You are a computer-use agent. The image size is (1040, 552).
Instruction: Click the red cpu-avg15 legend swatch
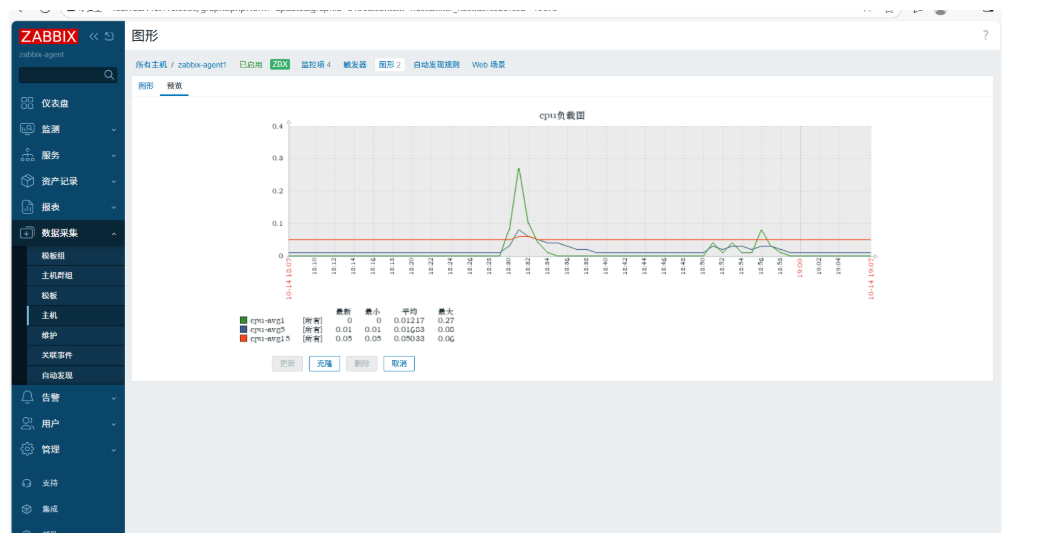point(243,338)
